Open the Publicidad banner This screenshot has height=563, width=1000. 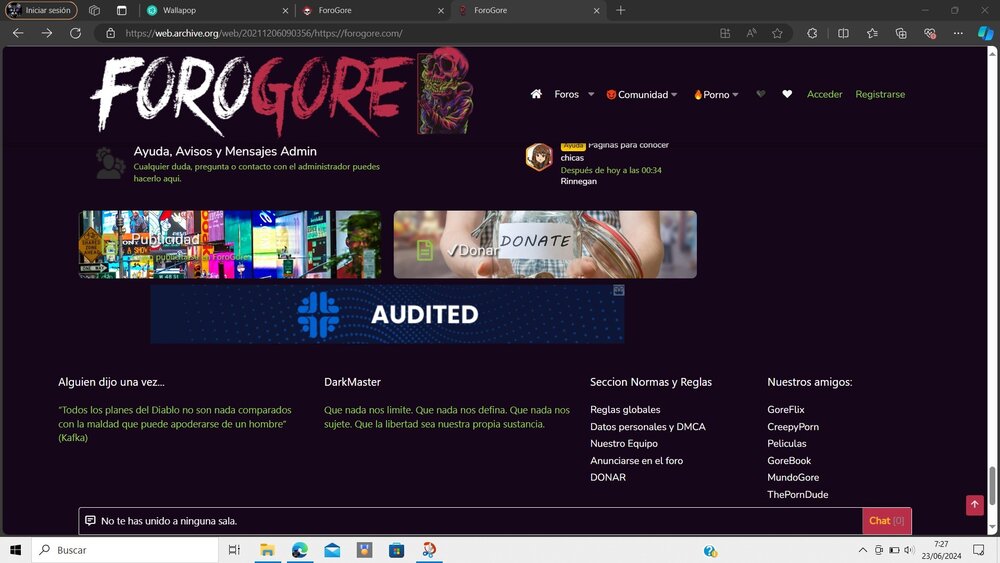tap(230, 244)
